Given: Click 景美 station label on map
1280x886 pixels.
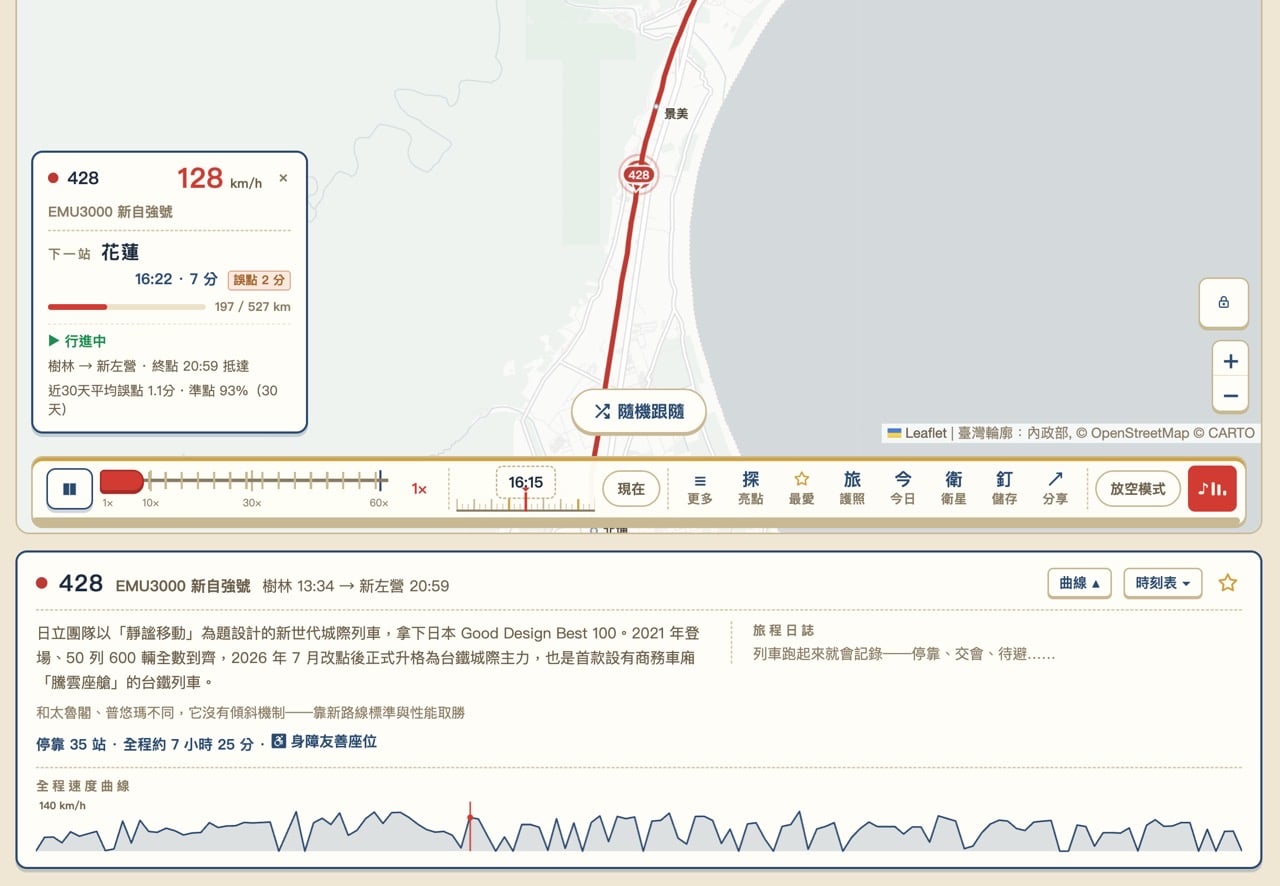Looking at the screenshot, I should click(x=676, y=114).
